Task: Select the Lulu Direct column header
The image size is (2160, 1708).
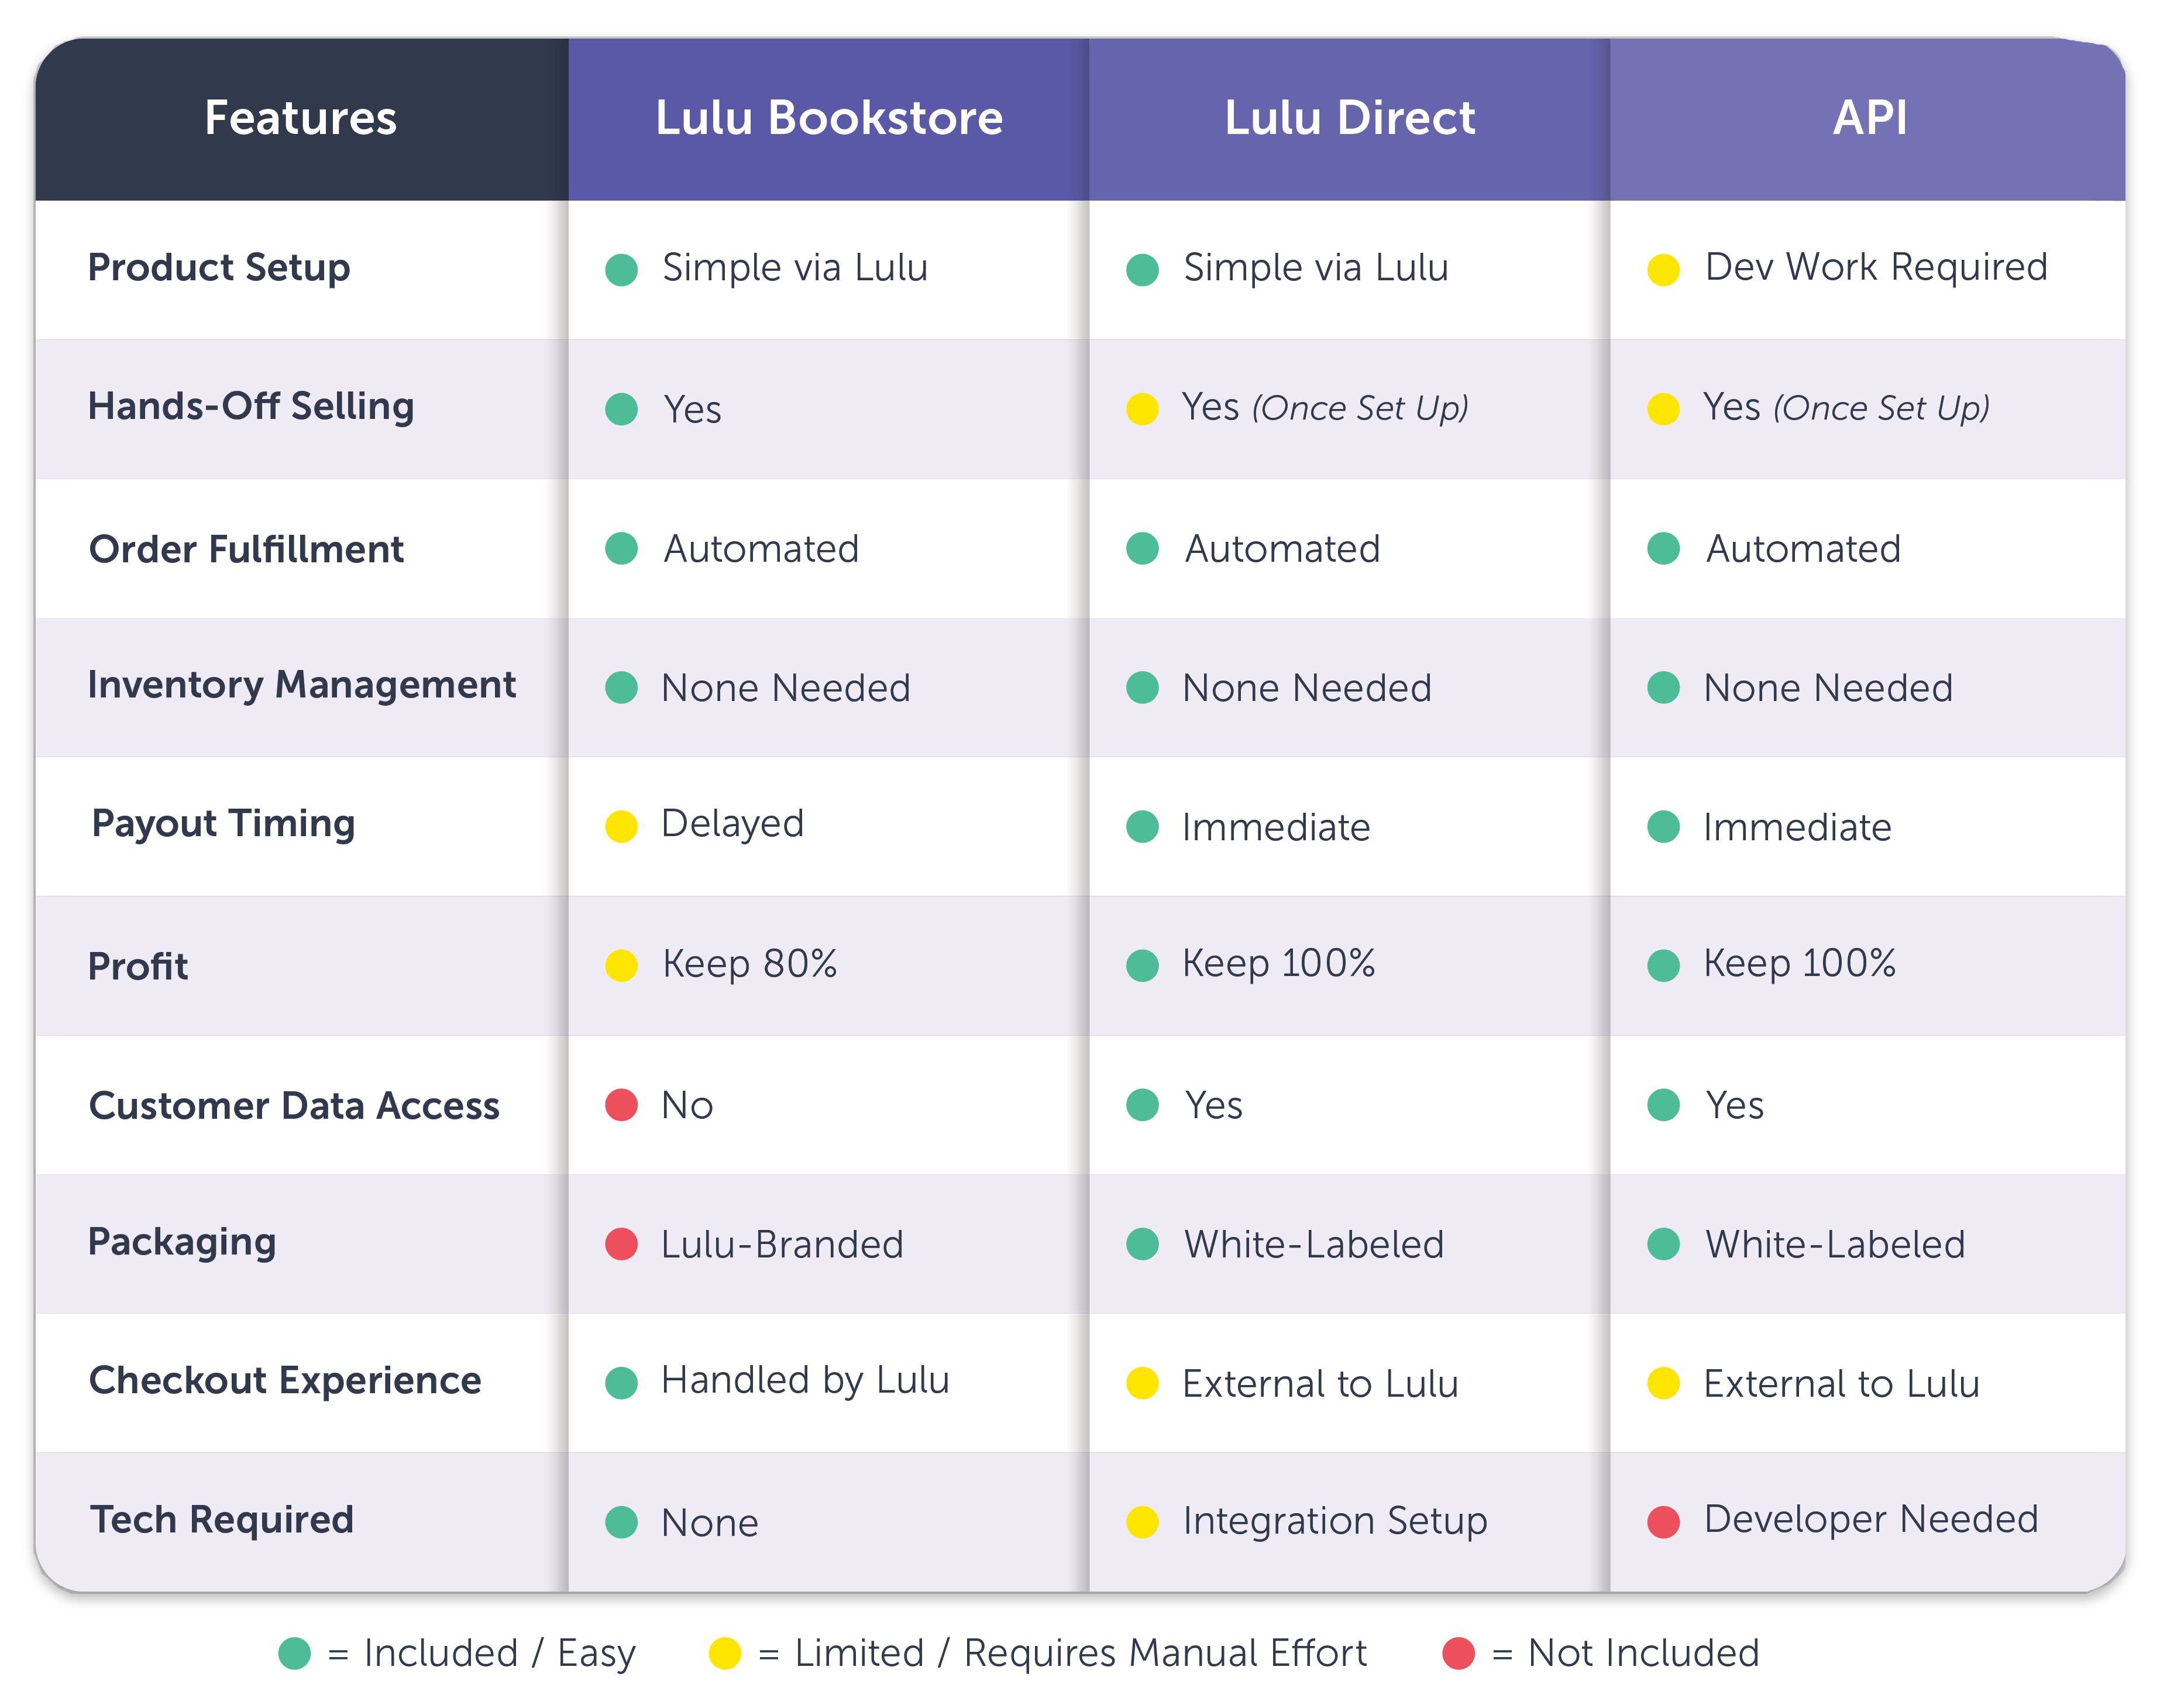Action: pyautogui.click(x=1350, y=118)
